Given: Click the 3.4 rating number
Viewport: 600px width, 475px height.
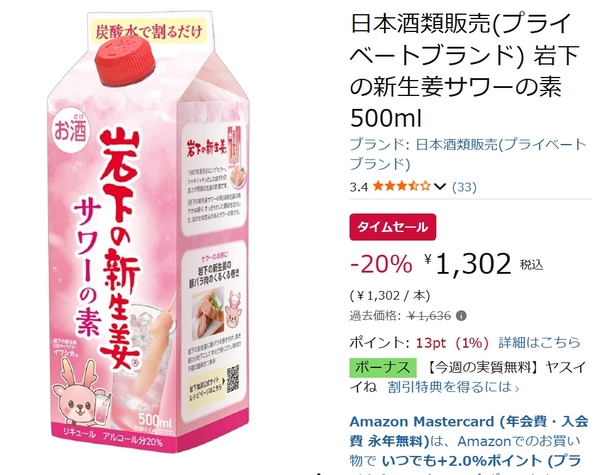Looking at the screenshot, I should click(359, 187).
